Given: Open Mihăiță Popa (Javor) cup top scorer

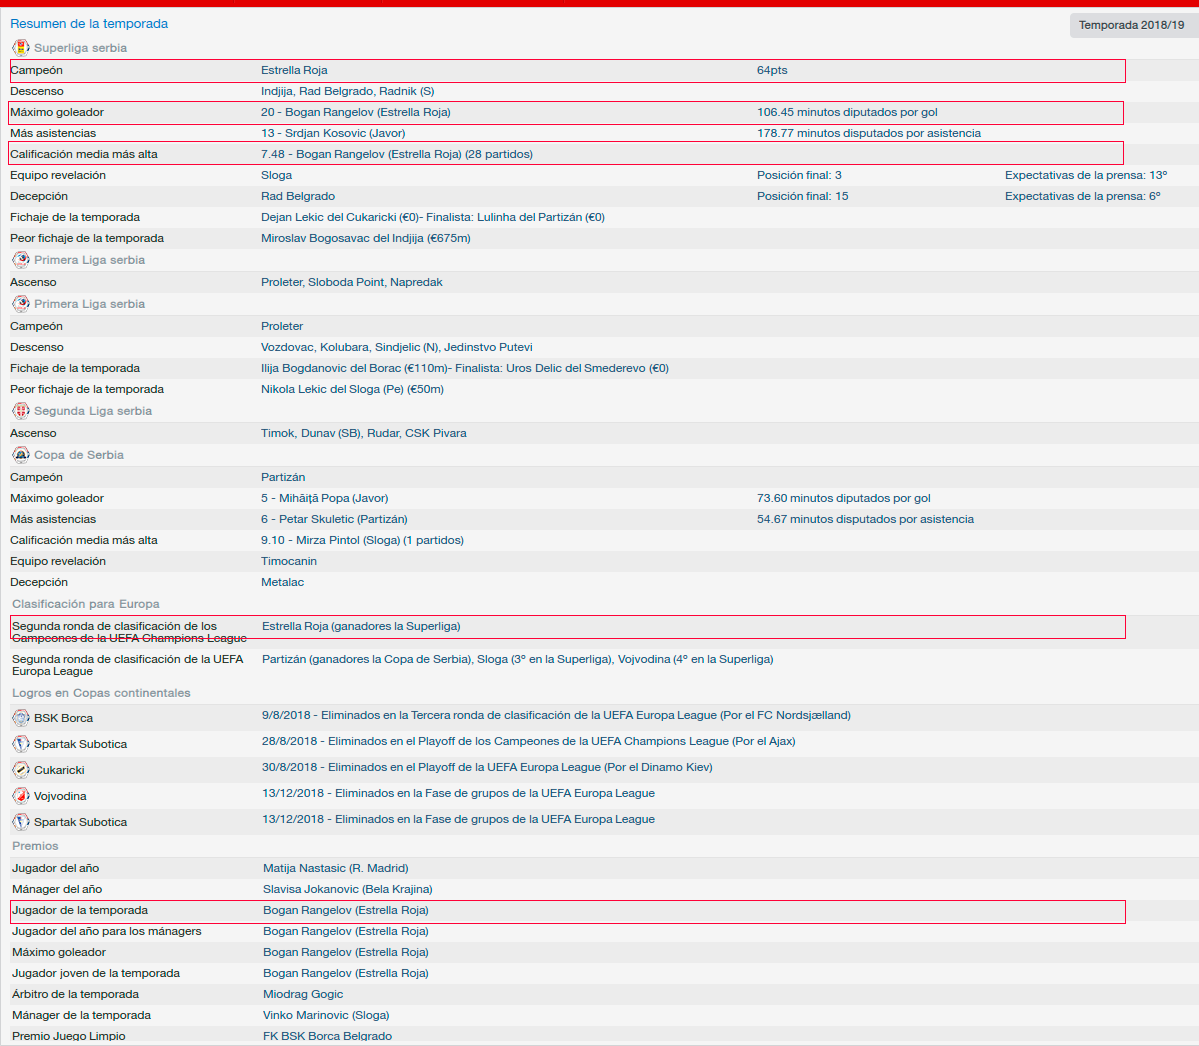Looking at the screenshot, I should tap(325, 499).
